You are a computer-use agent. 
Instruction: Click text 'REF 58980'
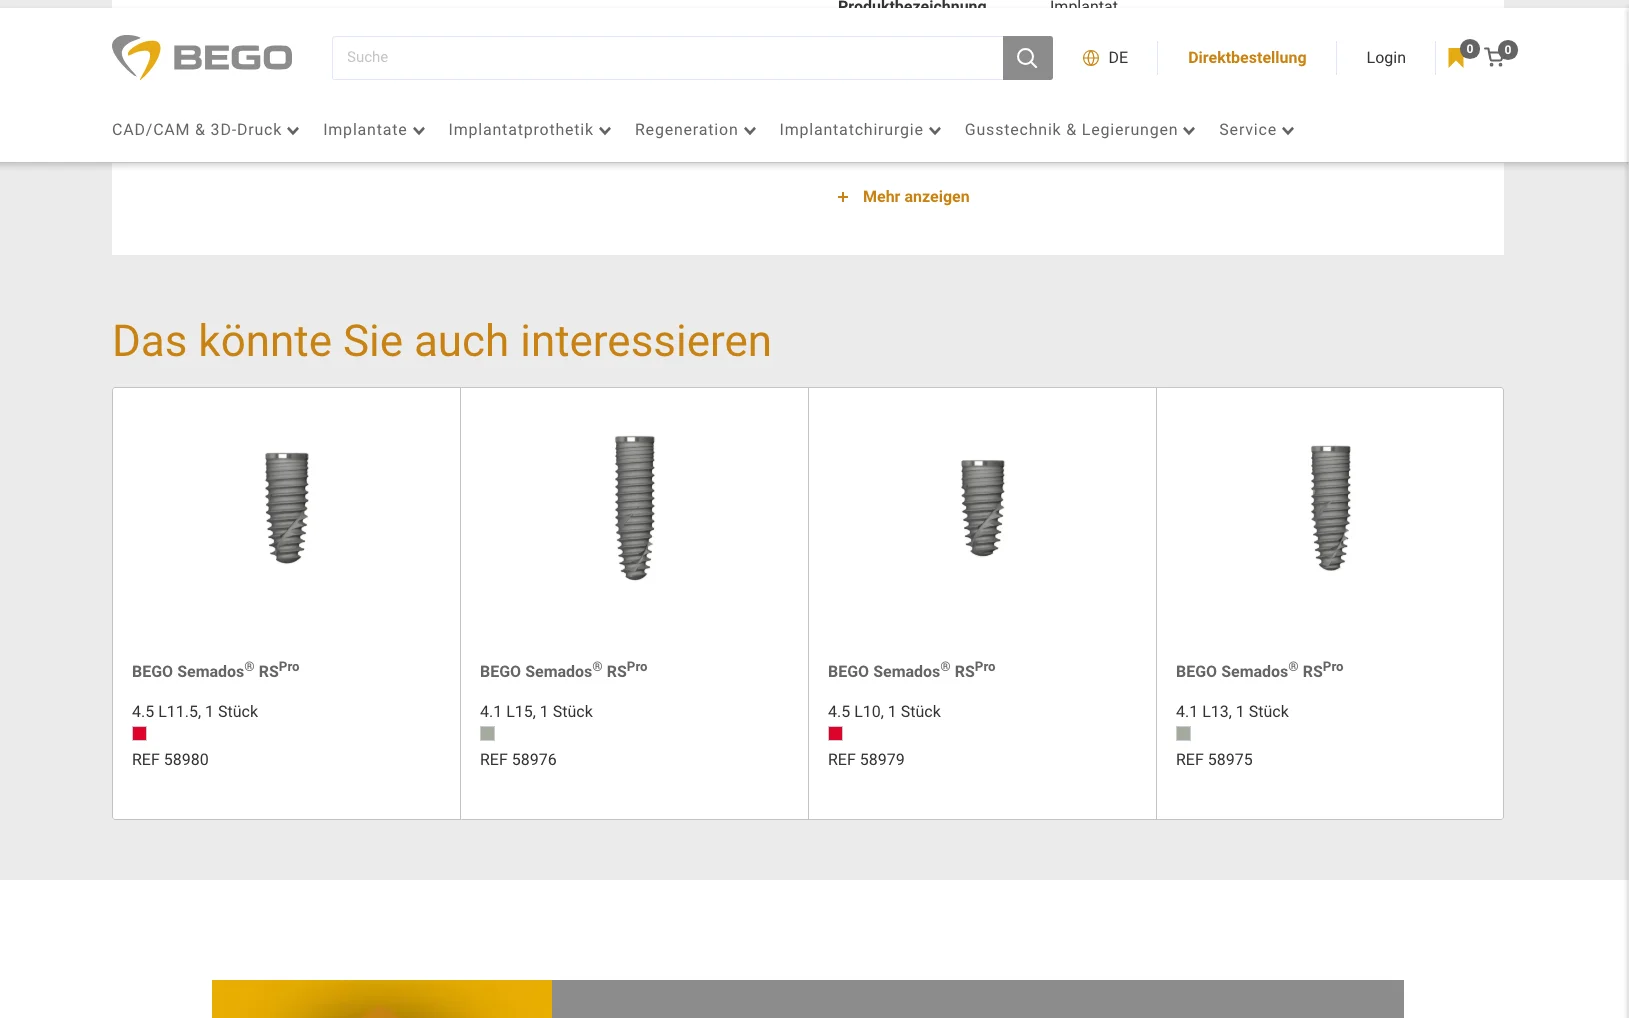[170, 760]
